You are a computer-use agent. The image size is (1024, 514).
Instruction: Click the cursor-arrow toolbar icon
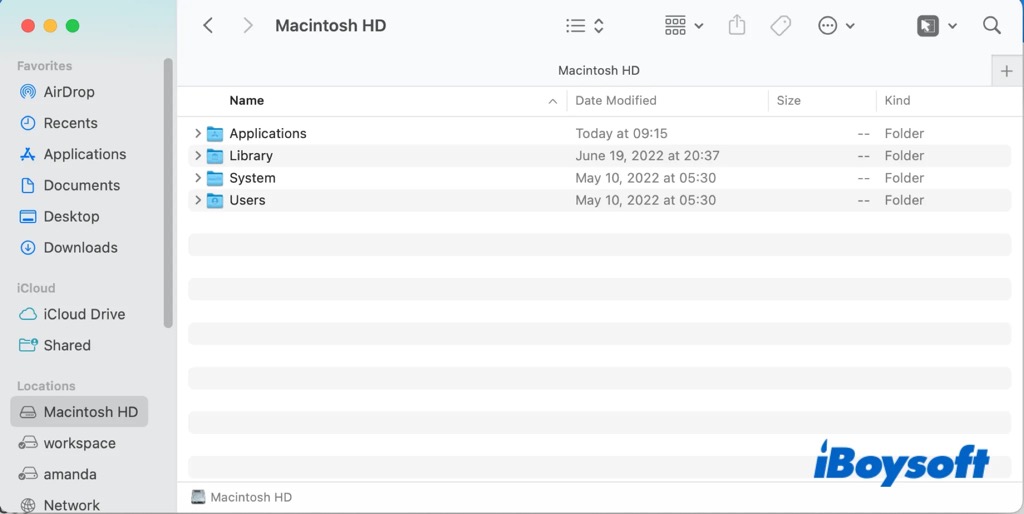pyautogui.click(x=927, y=25)
